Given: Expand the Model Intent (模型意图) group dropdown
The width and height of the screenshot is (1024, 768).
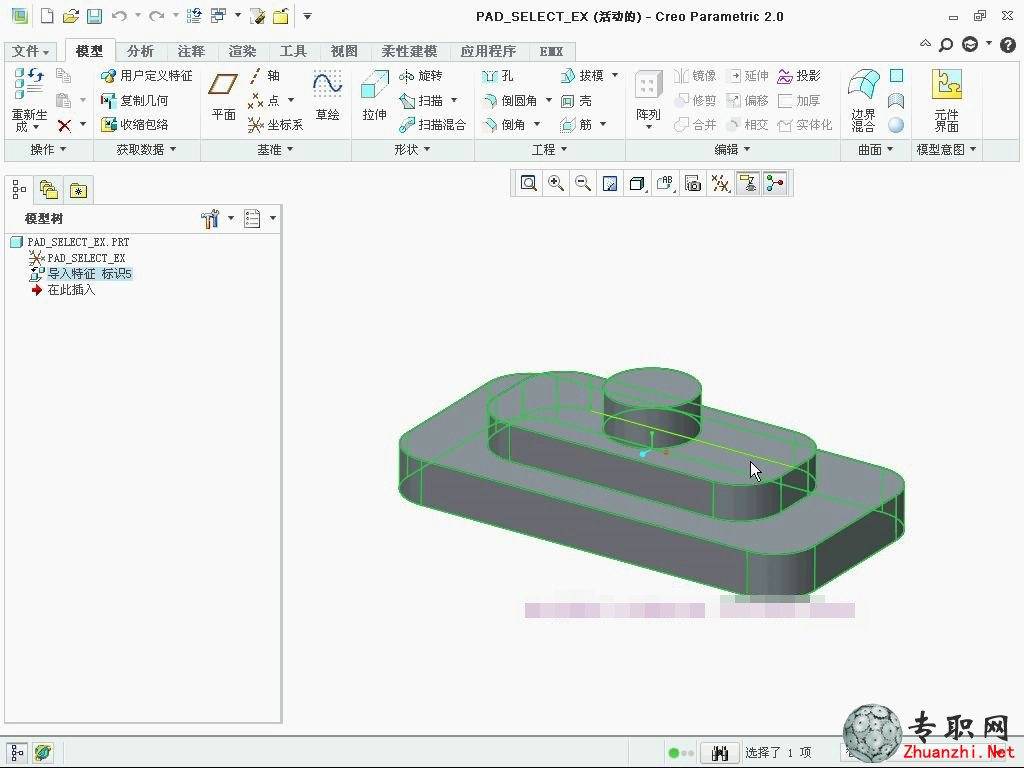Looking at the screenshot, I should click(947, 150).
